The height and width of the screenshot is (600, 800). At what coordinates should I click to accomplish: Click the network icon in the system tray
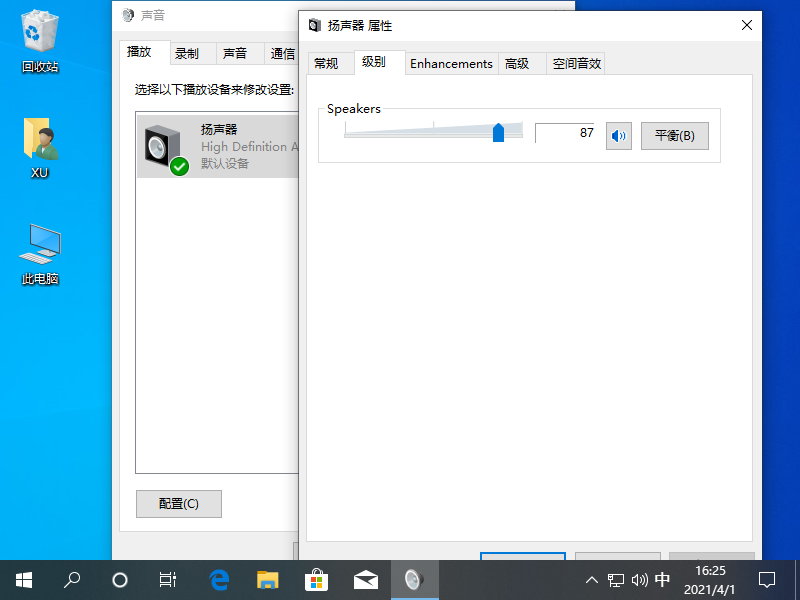pos(614,580)
